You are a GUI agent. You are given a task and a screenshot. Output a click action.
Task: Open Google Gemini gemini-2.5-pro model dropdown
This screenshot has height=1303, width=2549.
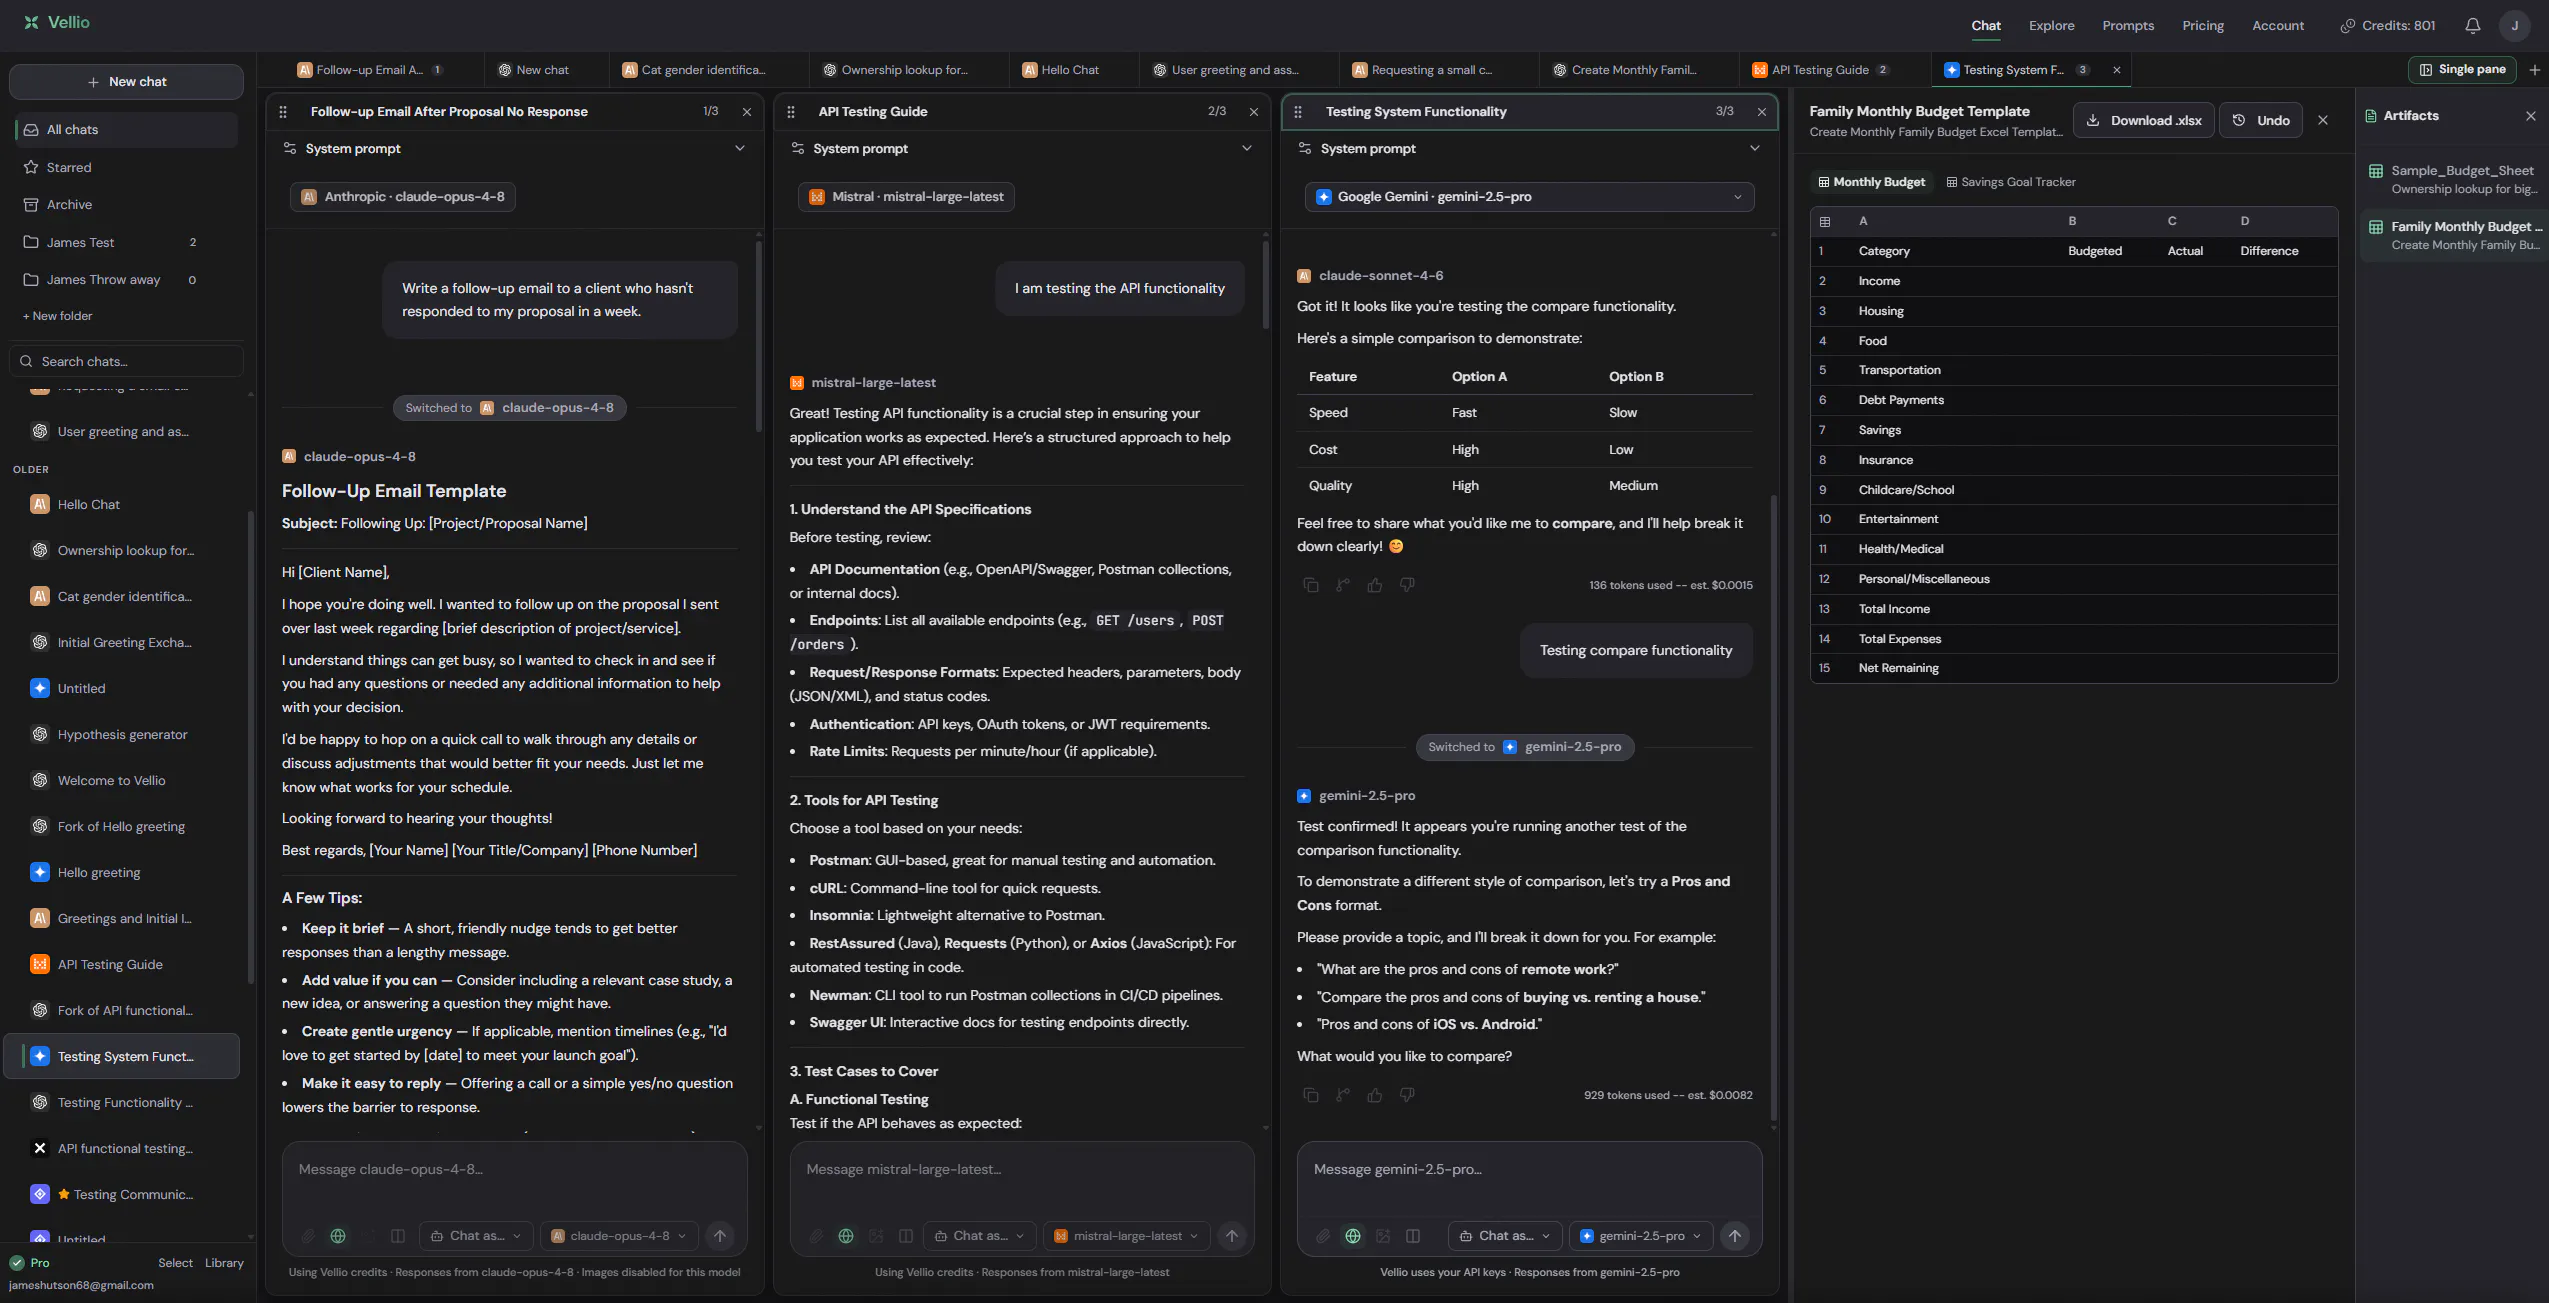(x=1529, y=197)
